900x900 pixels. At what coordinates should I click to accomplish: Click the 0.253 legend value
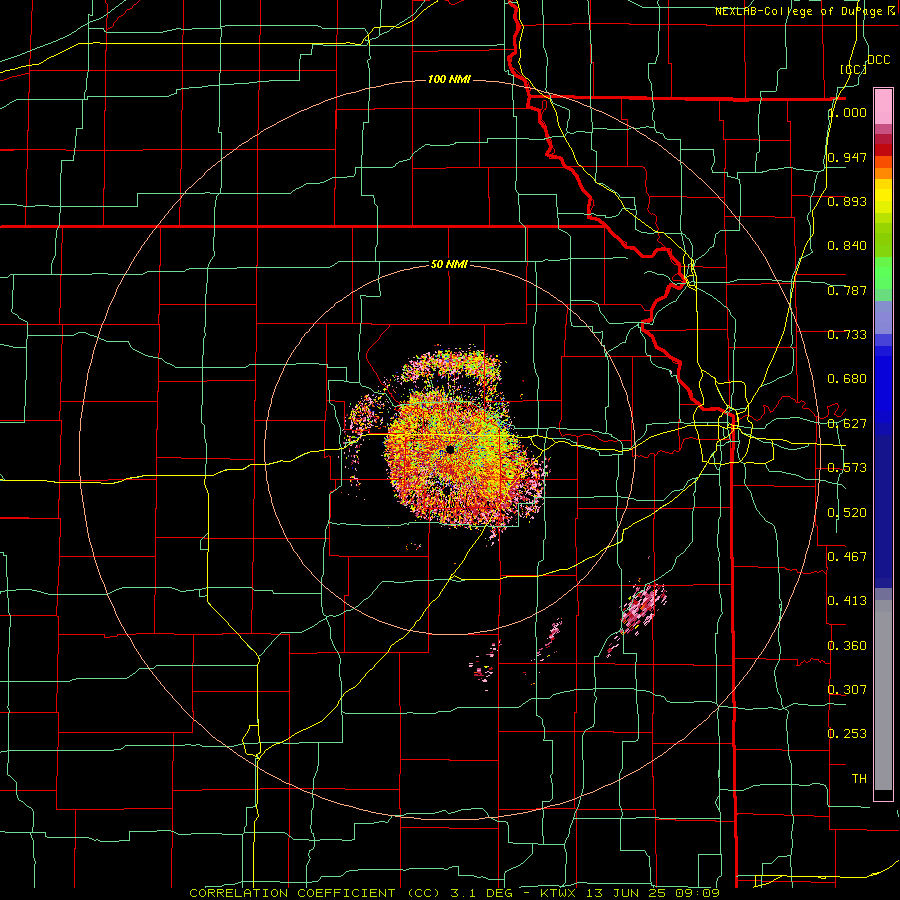[847, 734]
